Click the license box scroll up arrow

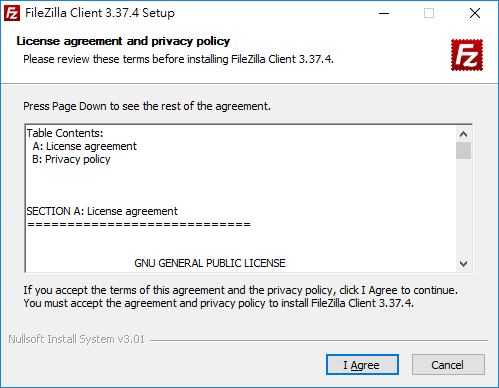pos(463,134)
